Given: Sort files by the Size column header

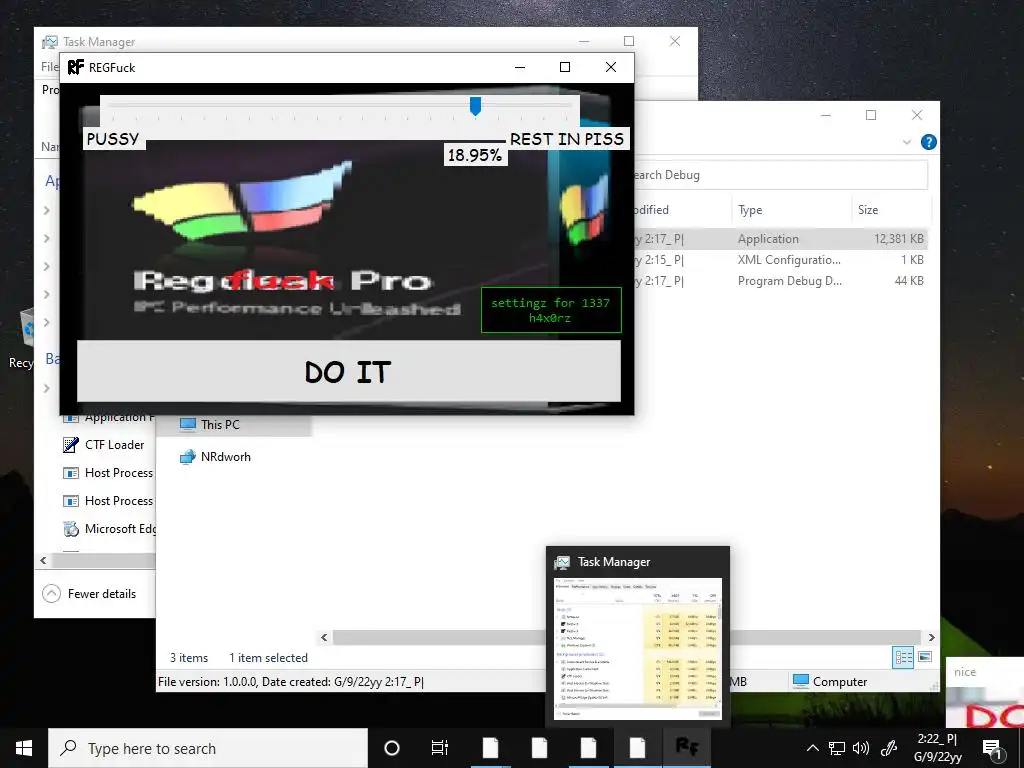Looking at the screenshot, I should (890, 210).
